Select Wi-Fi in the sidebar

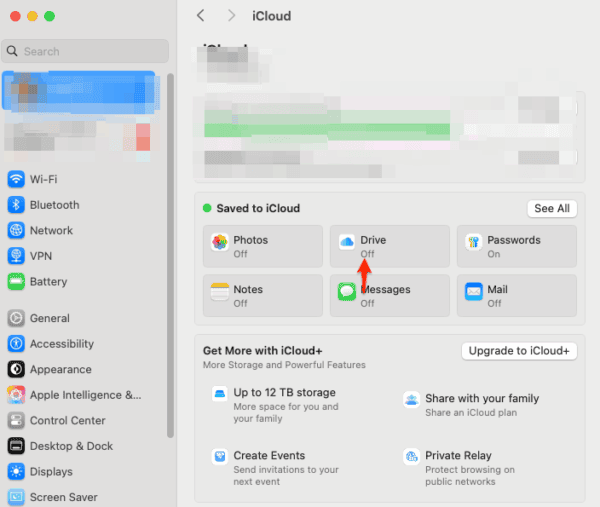(x=43, y=179)
